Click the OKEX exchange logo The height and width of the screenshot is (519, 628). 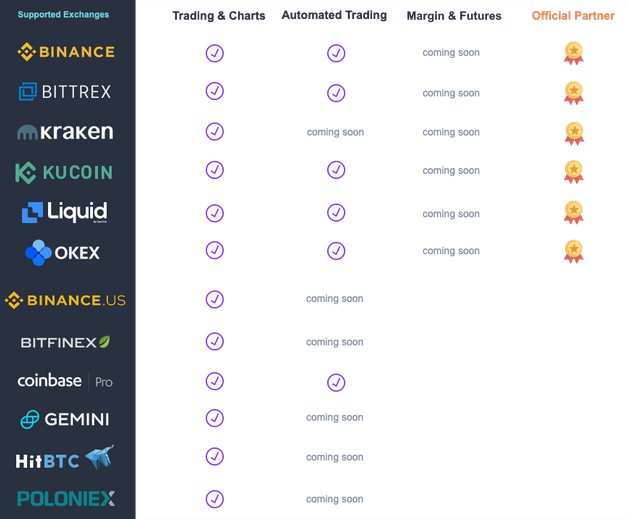point(62,253)
